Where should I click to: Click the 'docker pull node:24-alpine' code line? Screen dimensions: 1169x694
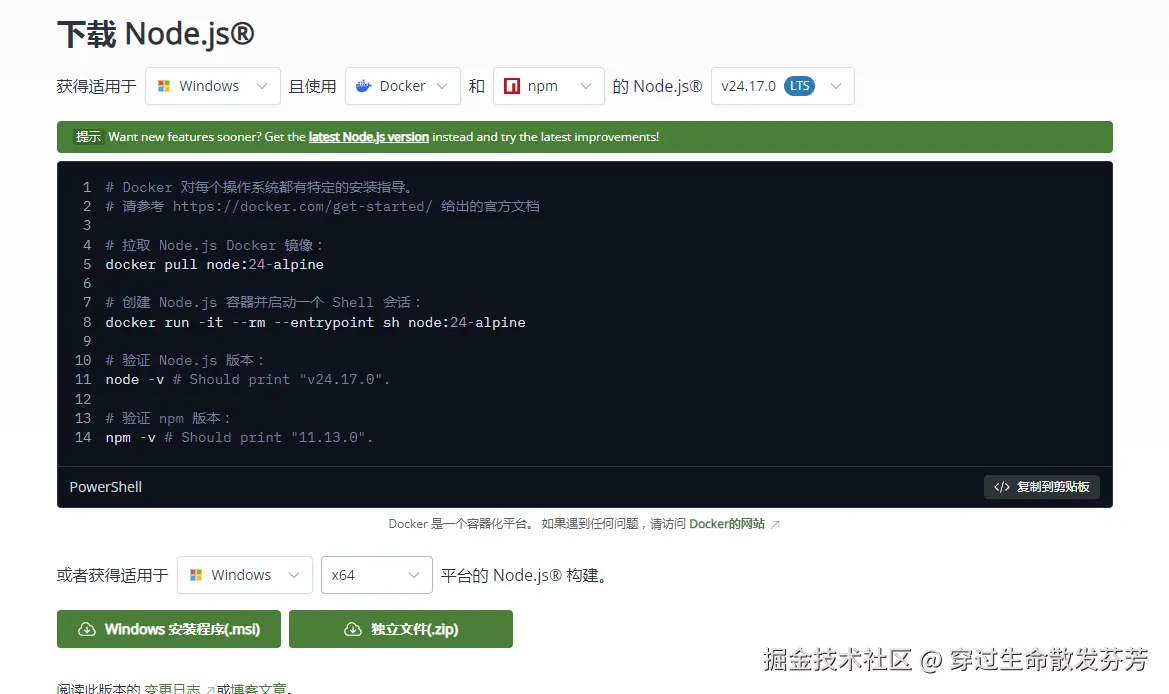coord(215,264)
